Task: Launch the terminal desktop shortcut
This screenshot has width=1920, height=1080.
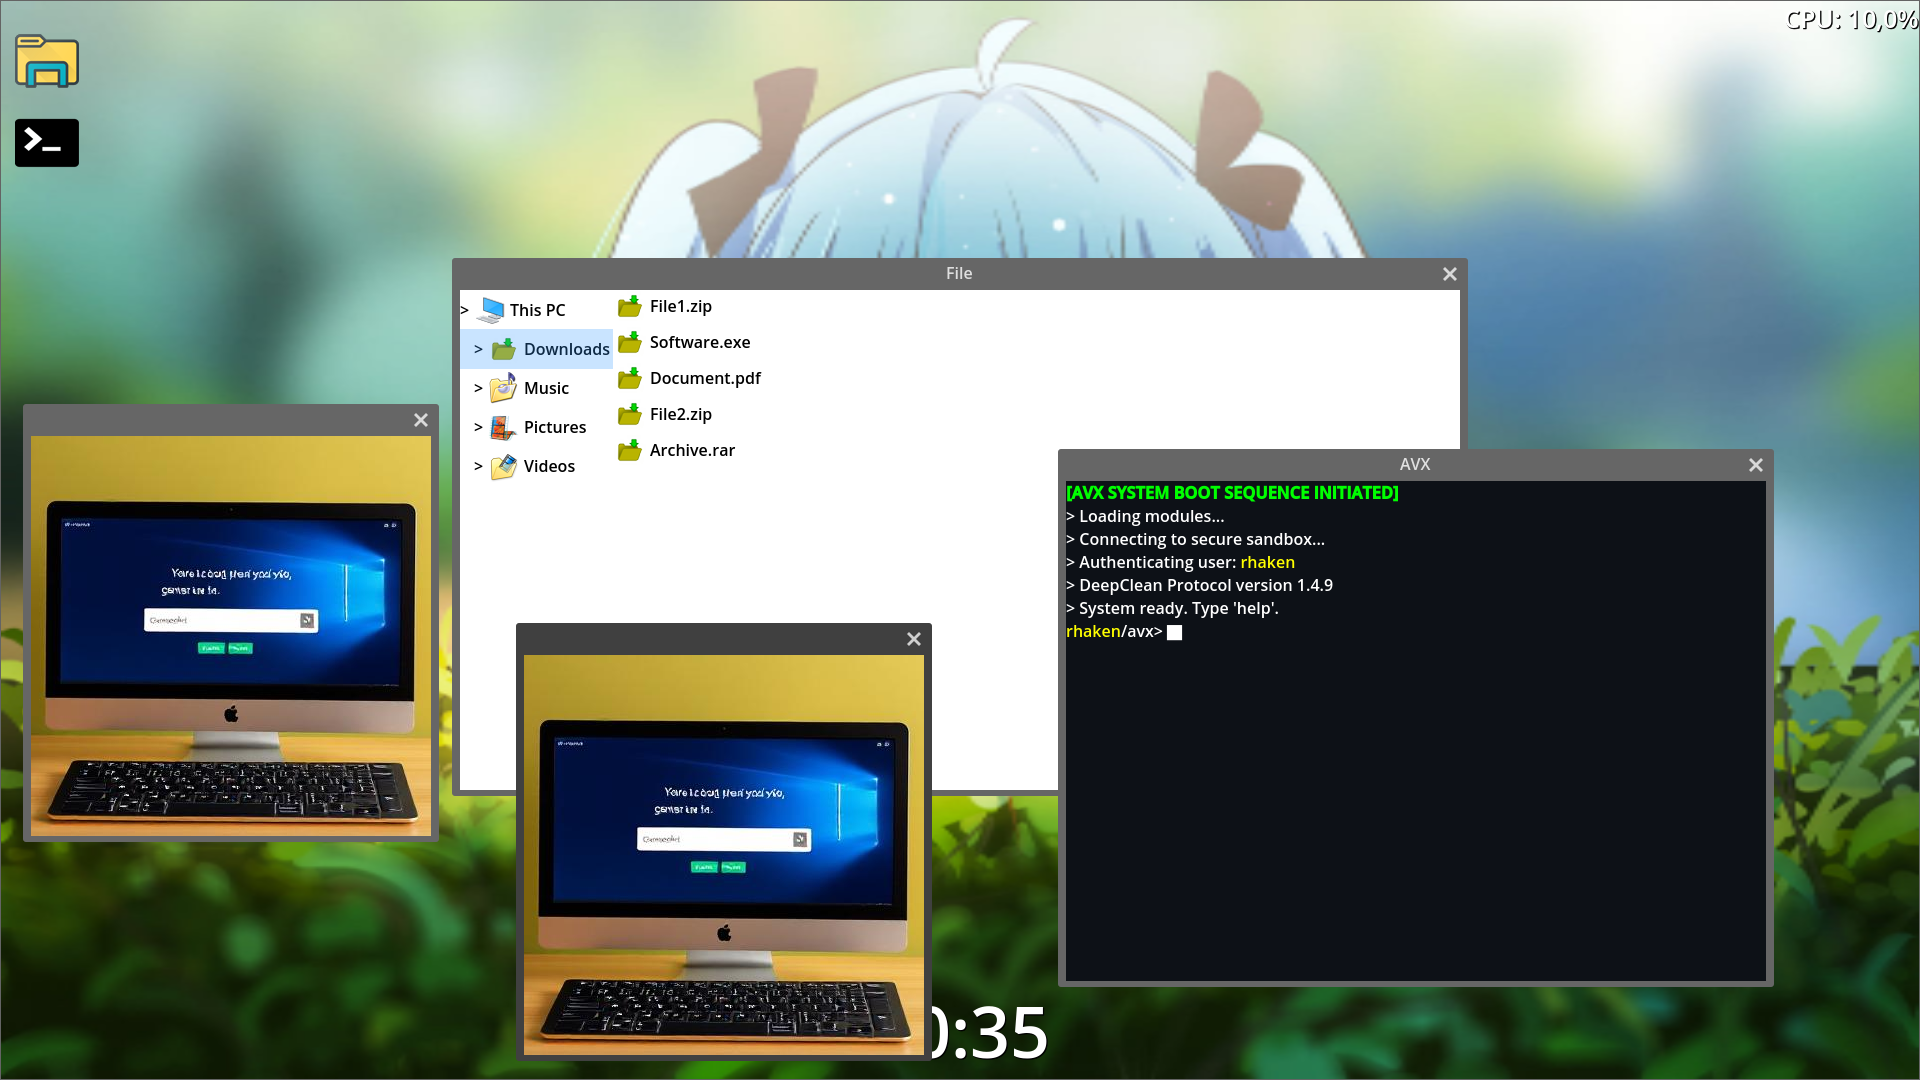Action: point(46,142)
